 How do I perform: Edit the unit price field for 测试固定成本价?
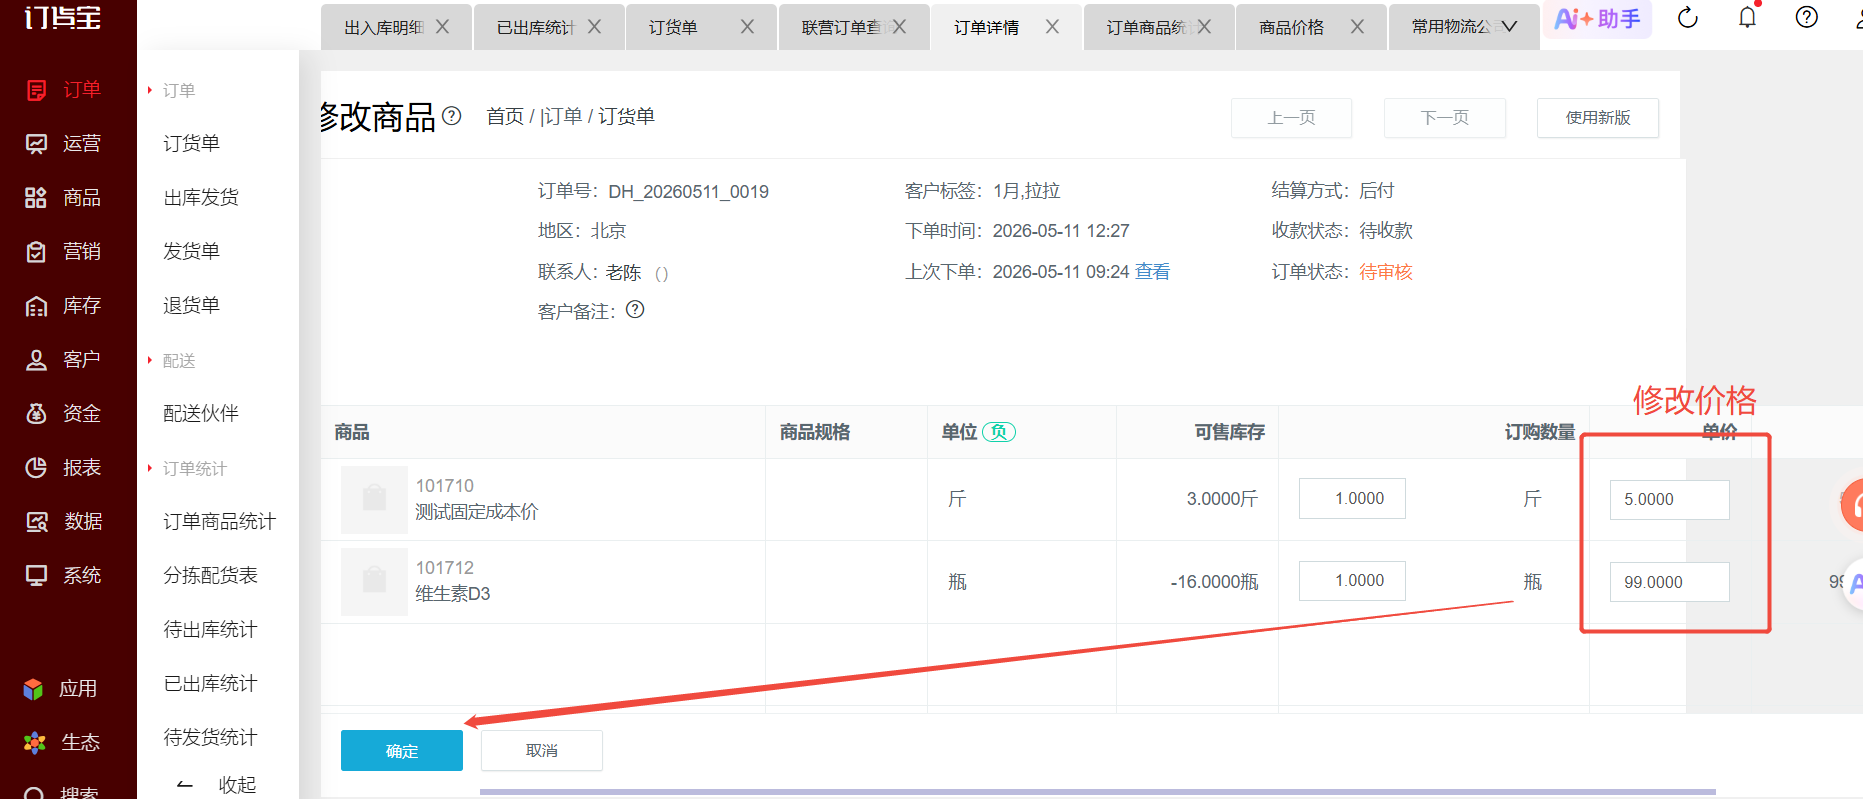point(1669,500)
